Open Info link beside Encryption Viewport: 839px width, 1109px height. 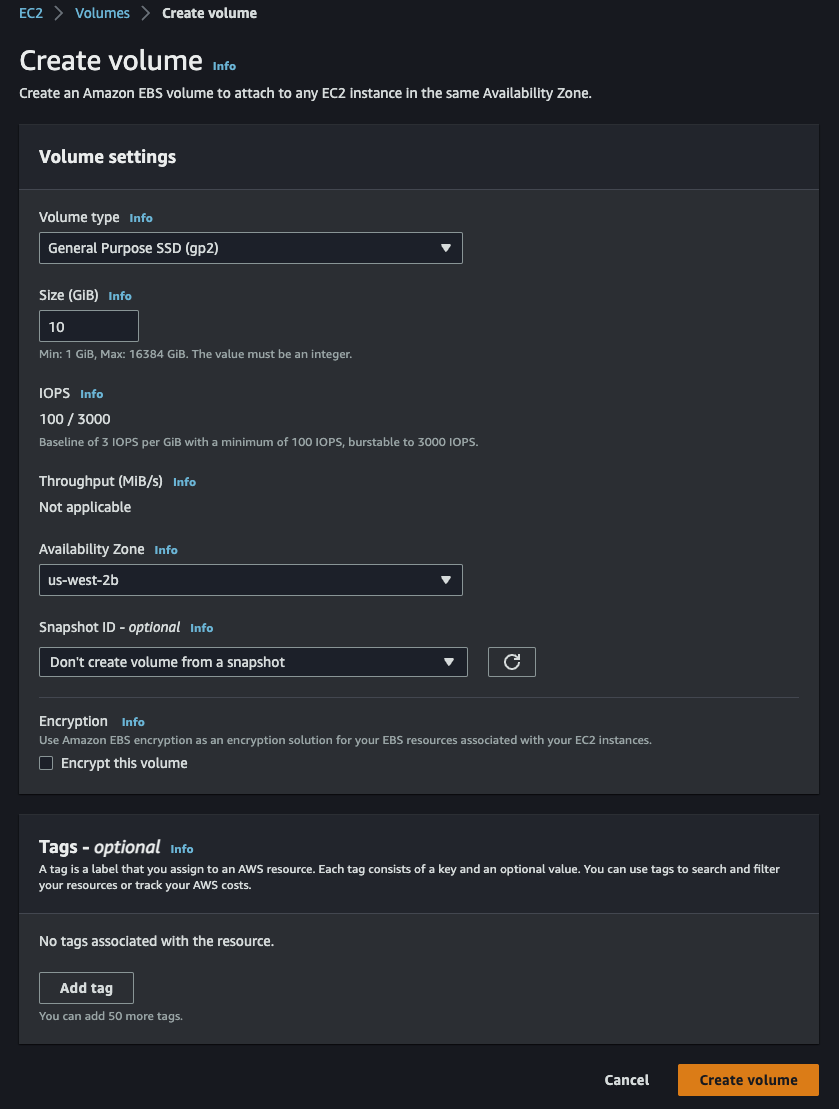coord(133,722)
